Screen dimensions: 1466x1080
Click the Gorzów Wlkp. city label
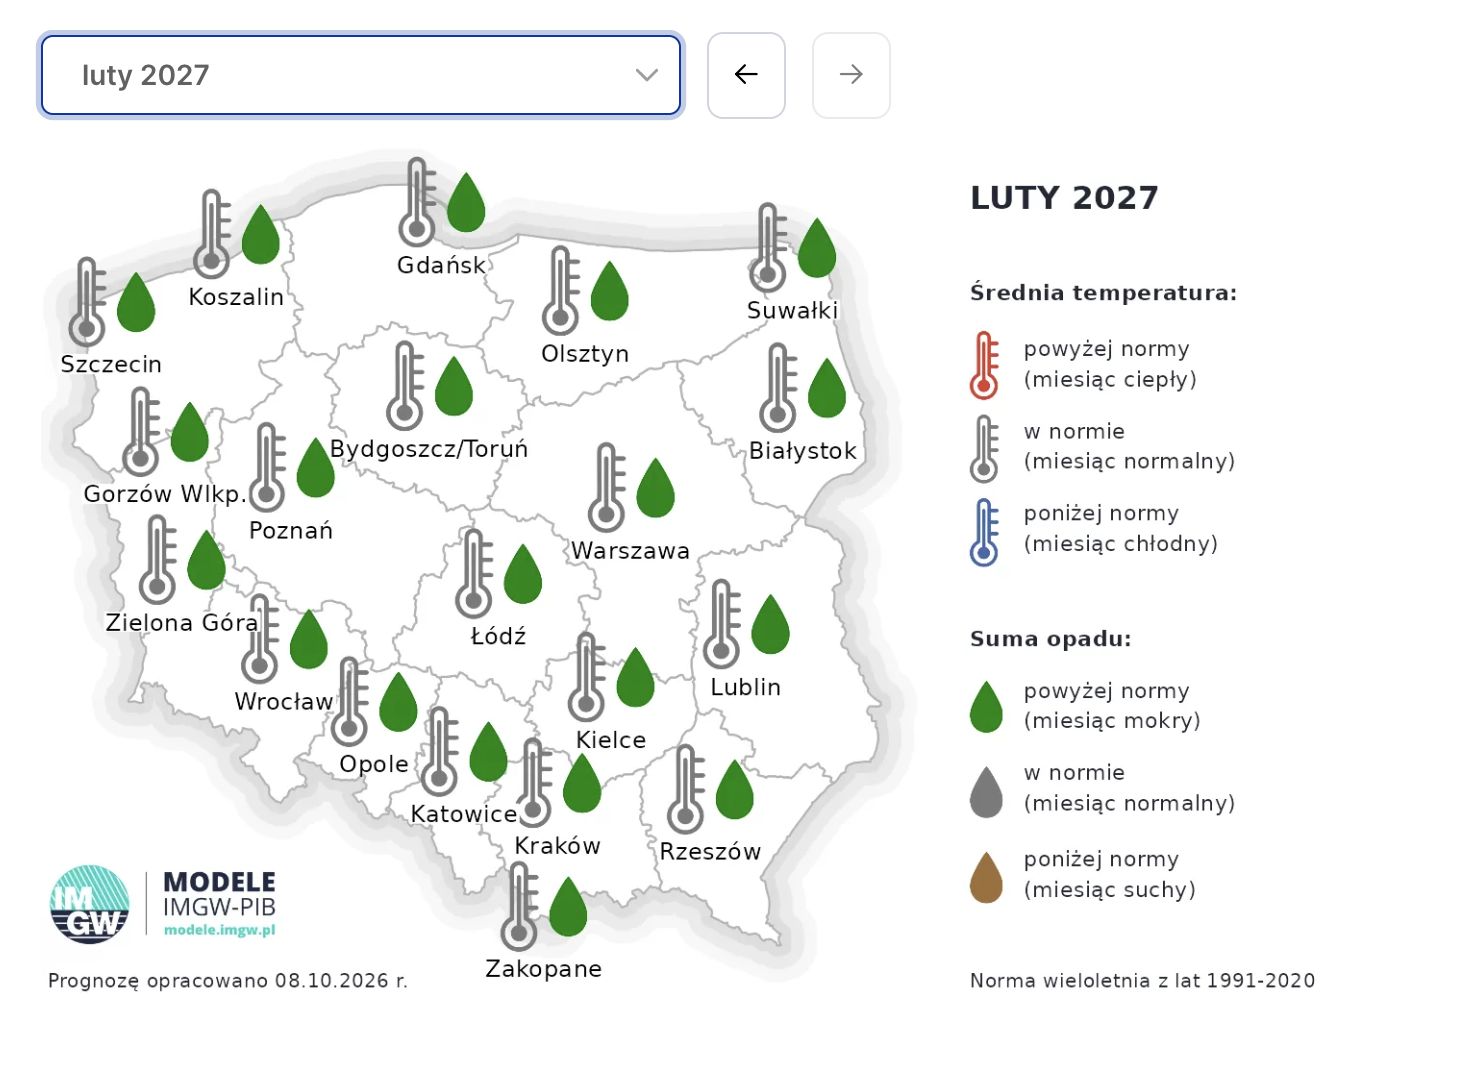[x=165, y=494]
